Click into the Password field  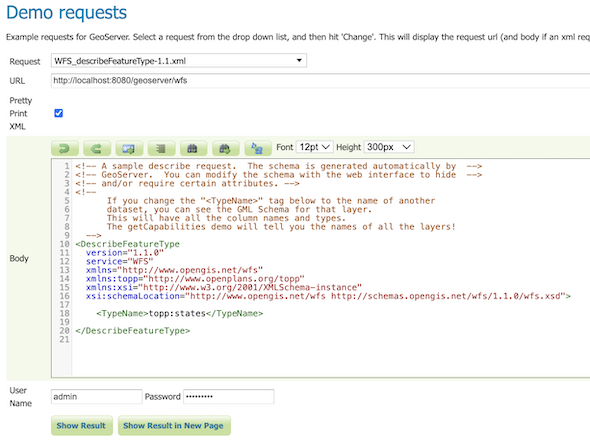[228, 397]
